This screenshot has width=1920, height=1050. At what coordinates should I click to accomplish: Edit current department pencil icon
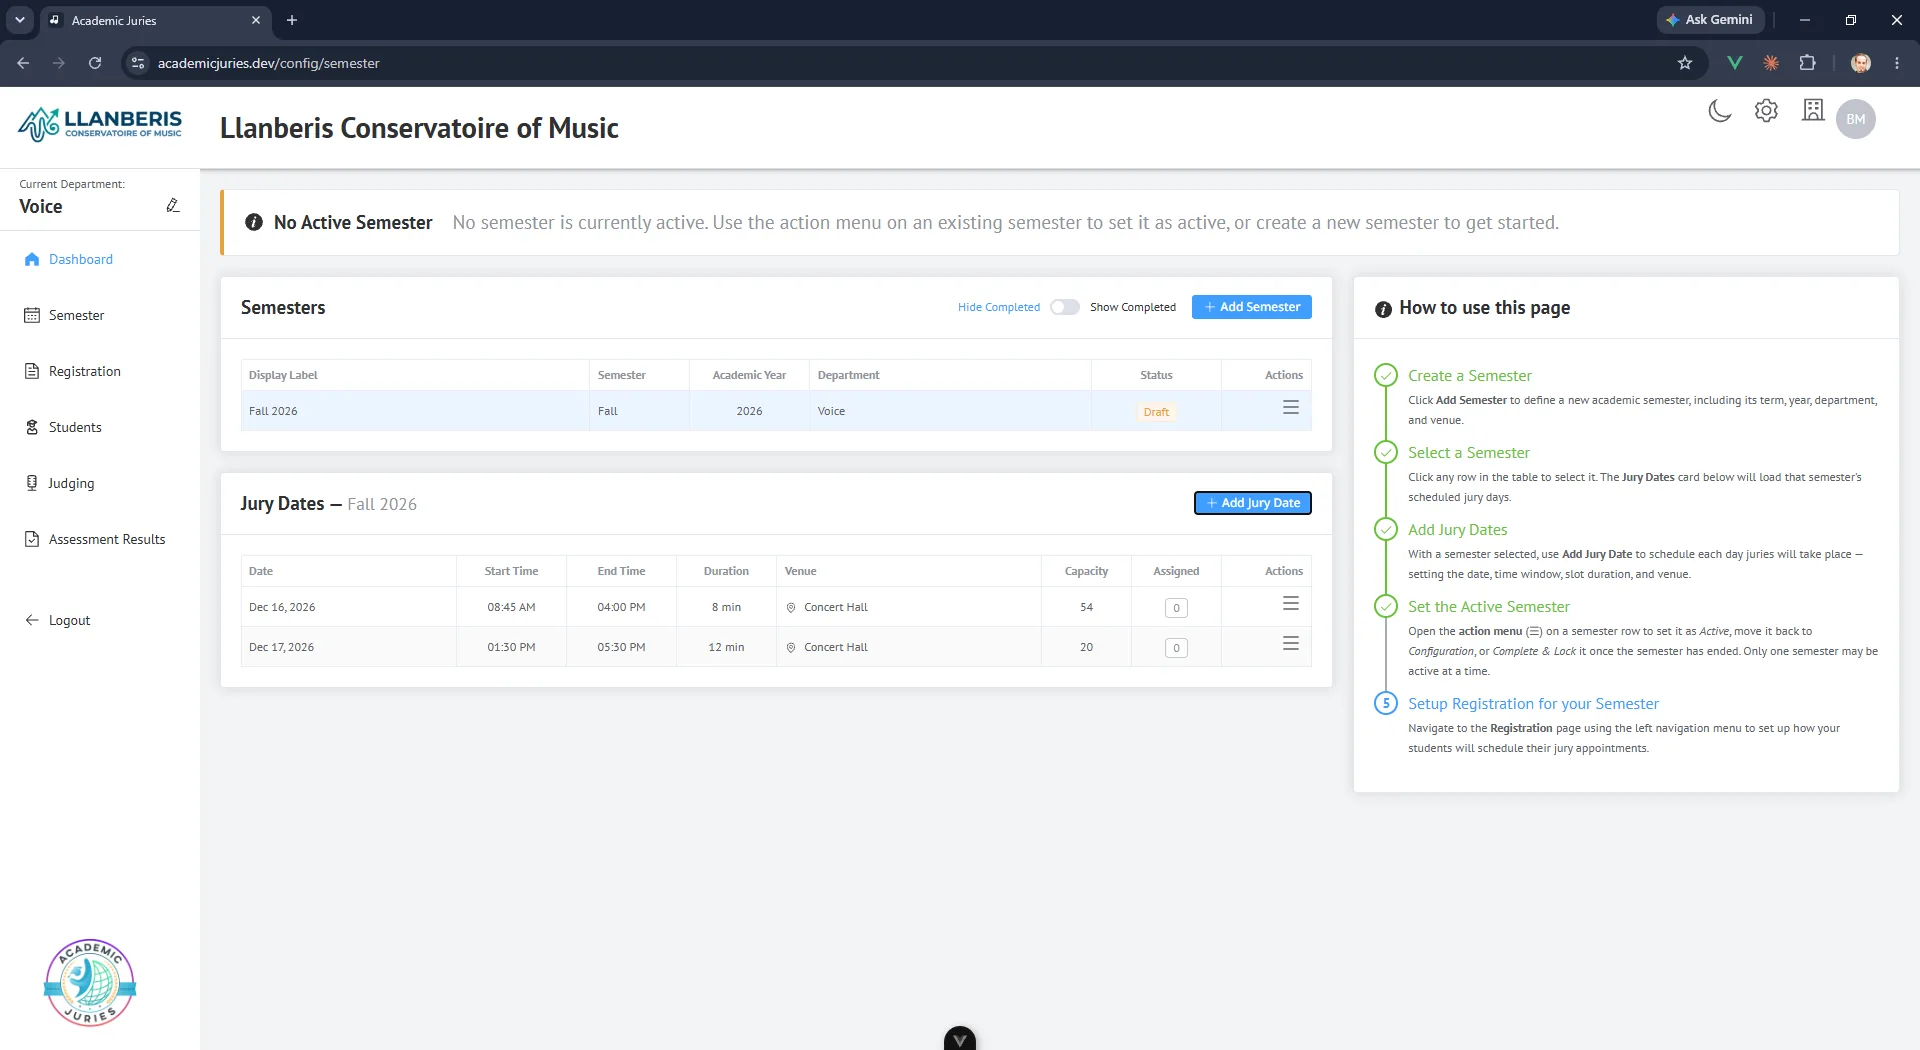coord(172,205)
